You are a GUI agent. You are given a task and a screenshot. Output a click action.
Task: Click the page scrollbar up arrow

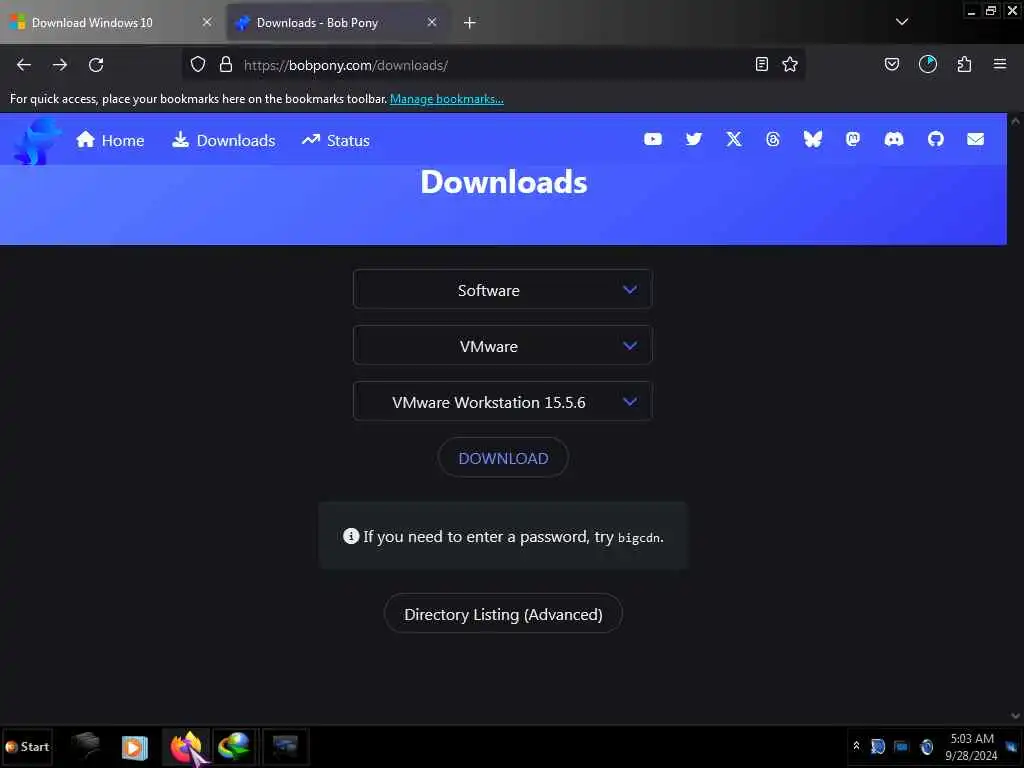1015,121
